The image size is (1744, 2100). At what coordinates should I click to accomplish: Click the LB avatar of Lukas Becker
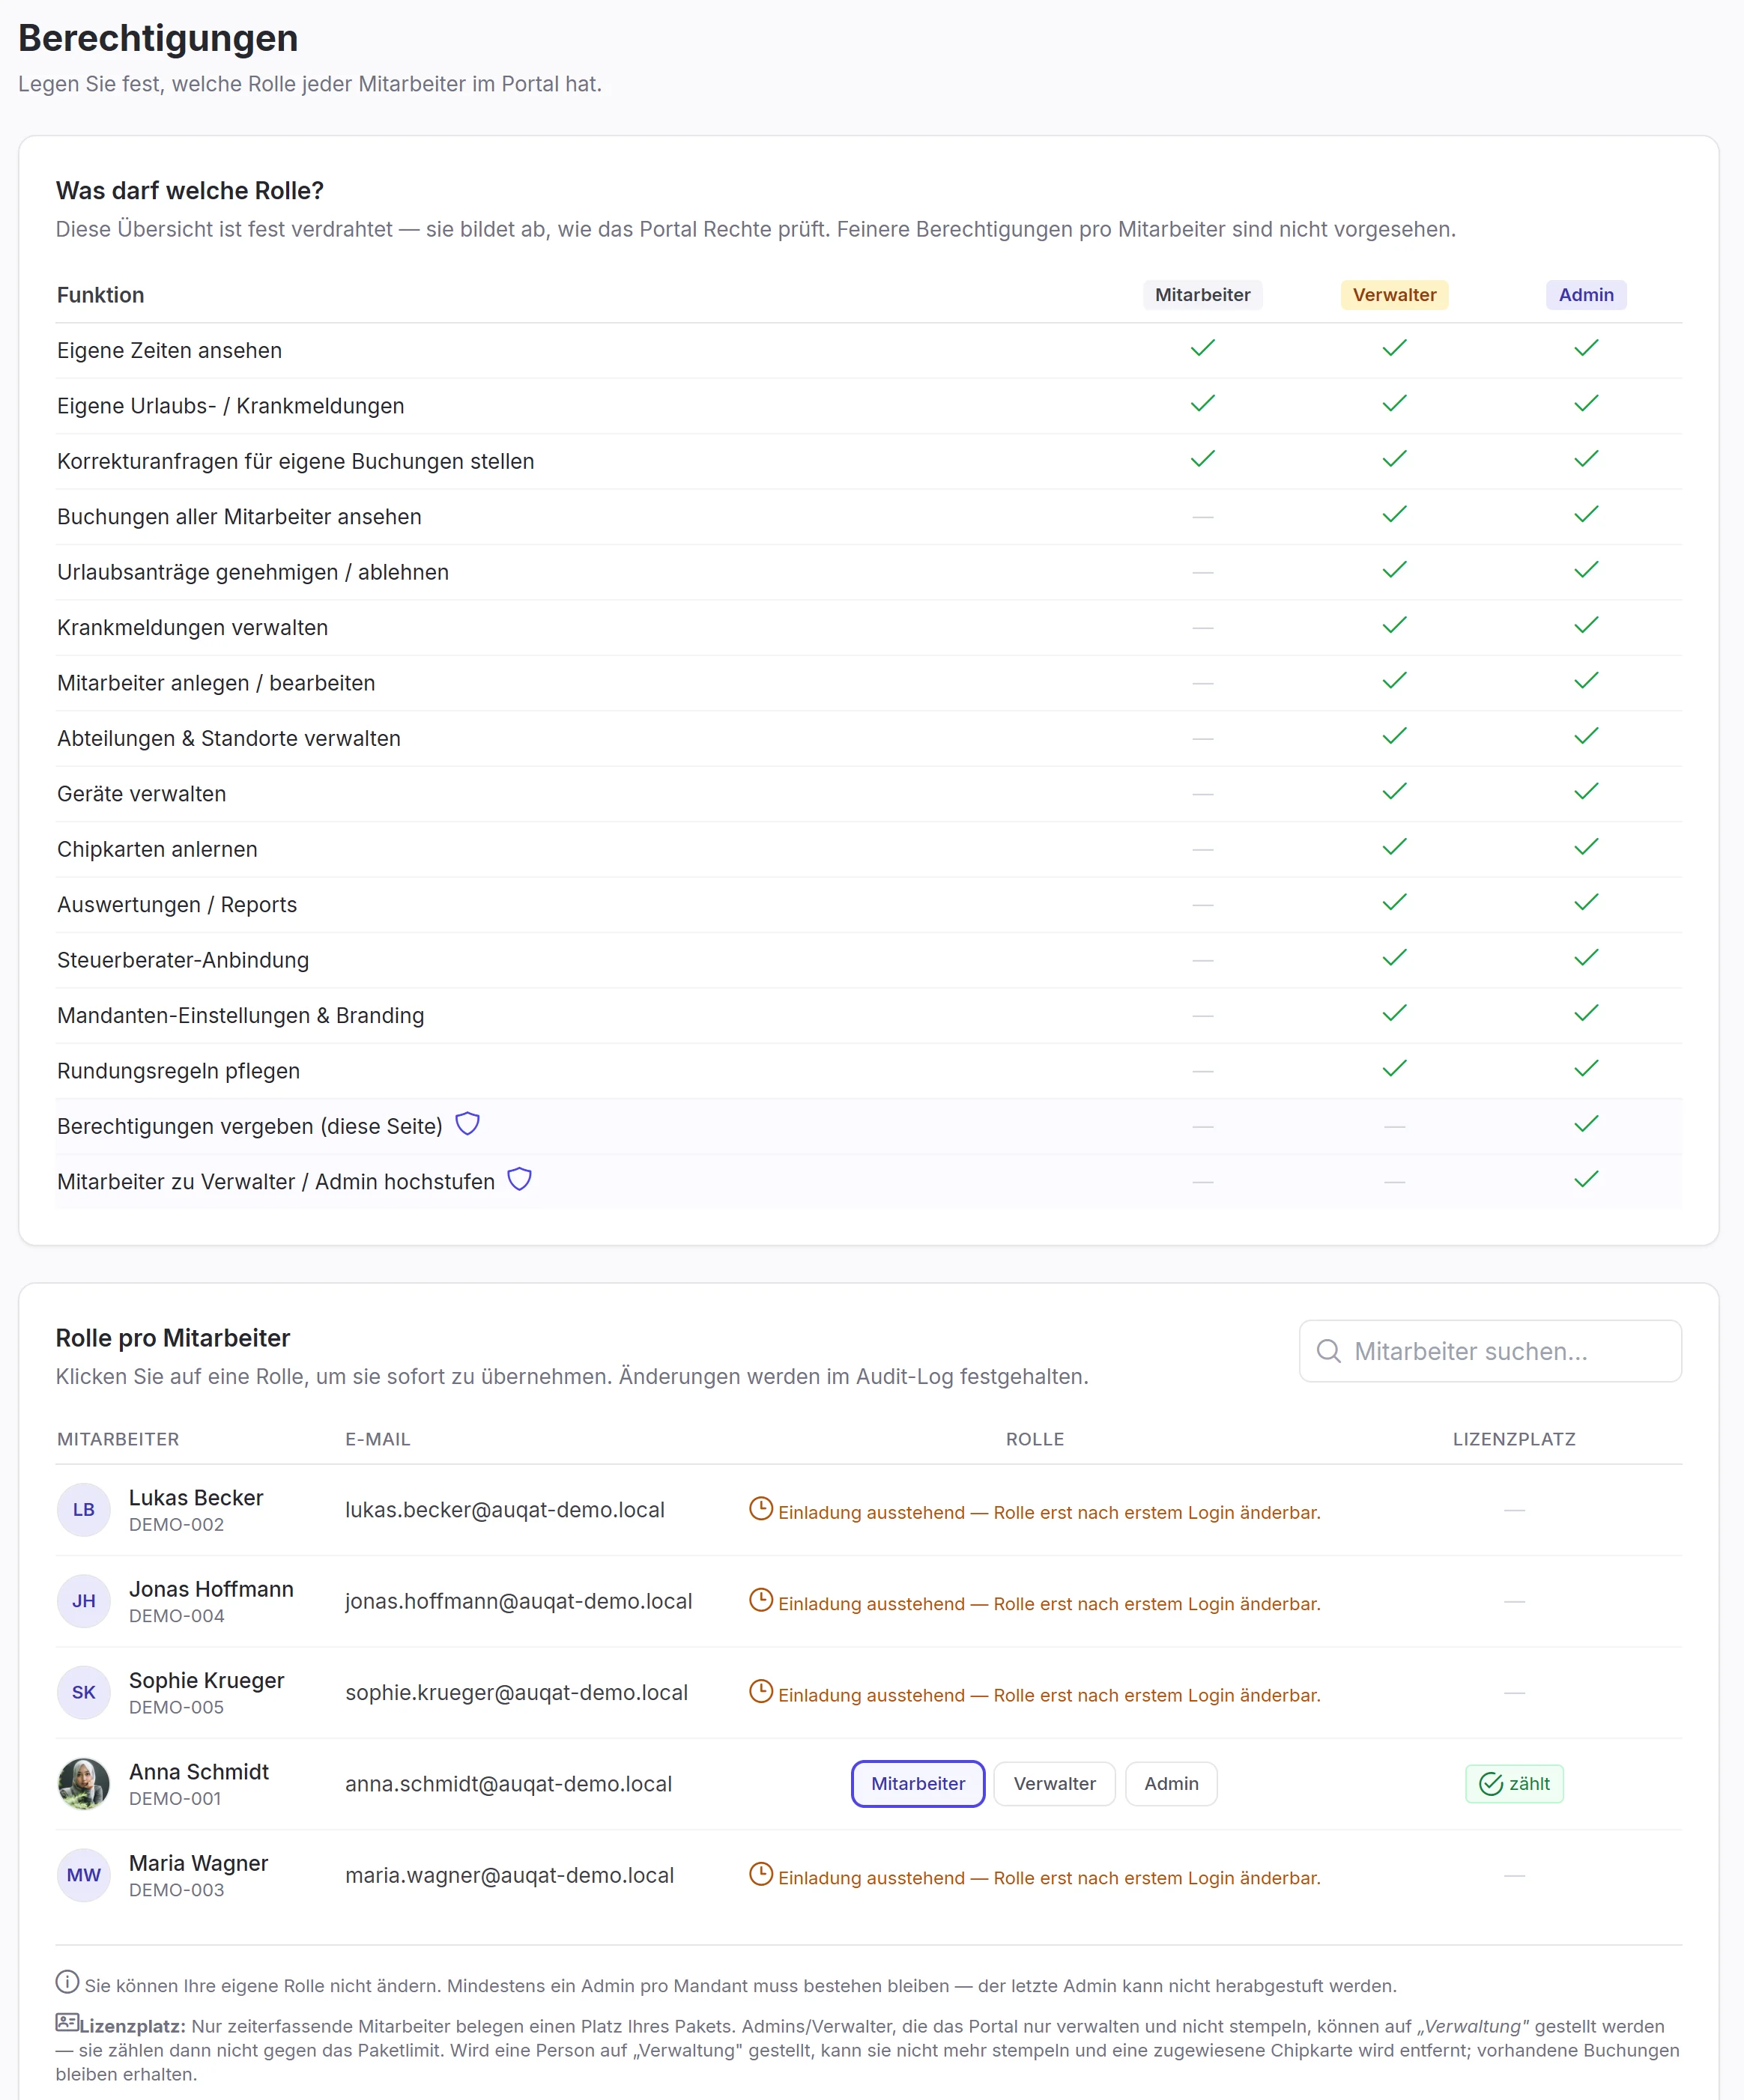(84, 1510)
